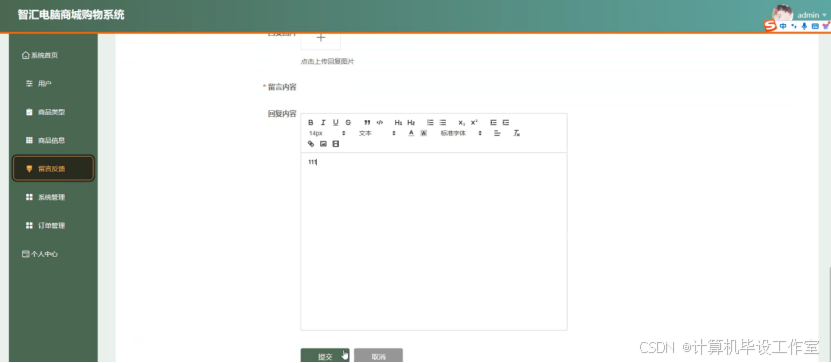Viewport: 831px width, 363px height.
Task: Apply Heading 1 style
Action: click(x=399, y=122)
